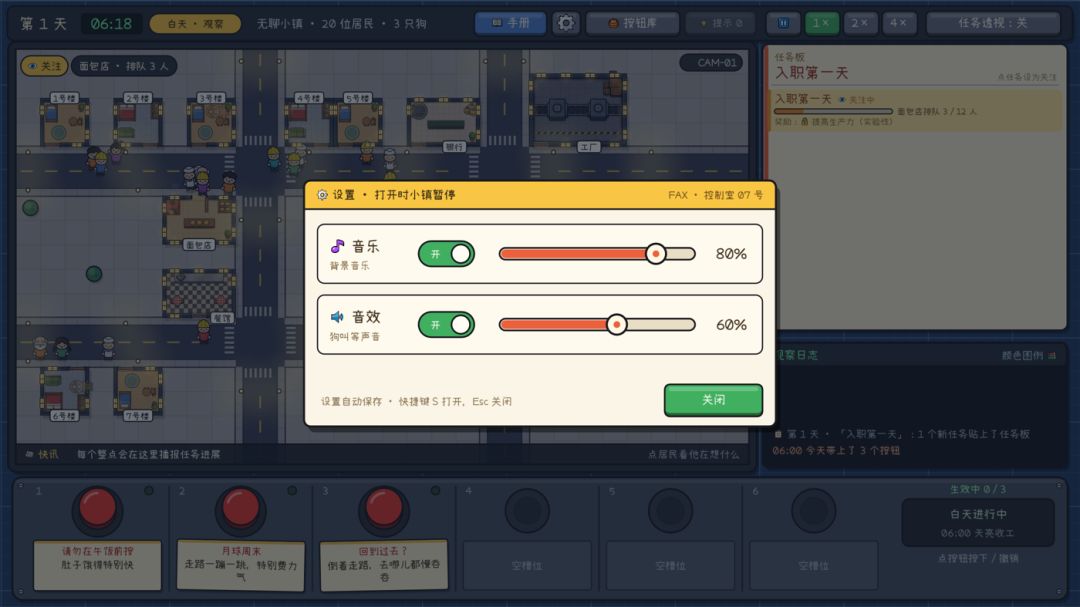This screenshot has height=607, width=1080.
Task: Toggle 任务透视 task overlay button
Action: pyautogui.click(x=993, y=23)
